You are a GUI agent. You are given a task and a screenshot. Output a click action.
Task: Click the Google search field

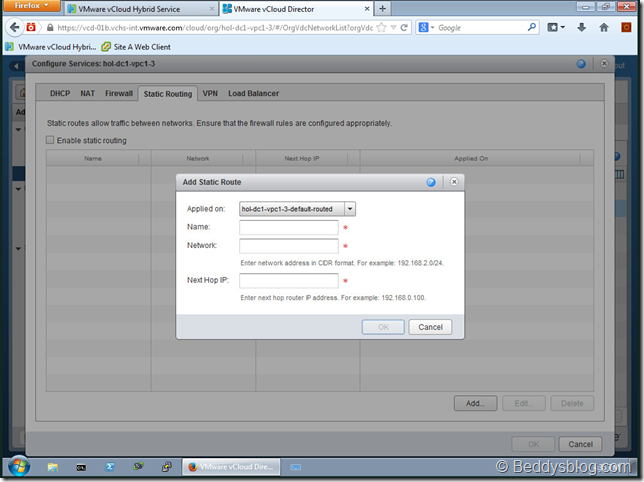point(481,28)
